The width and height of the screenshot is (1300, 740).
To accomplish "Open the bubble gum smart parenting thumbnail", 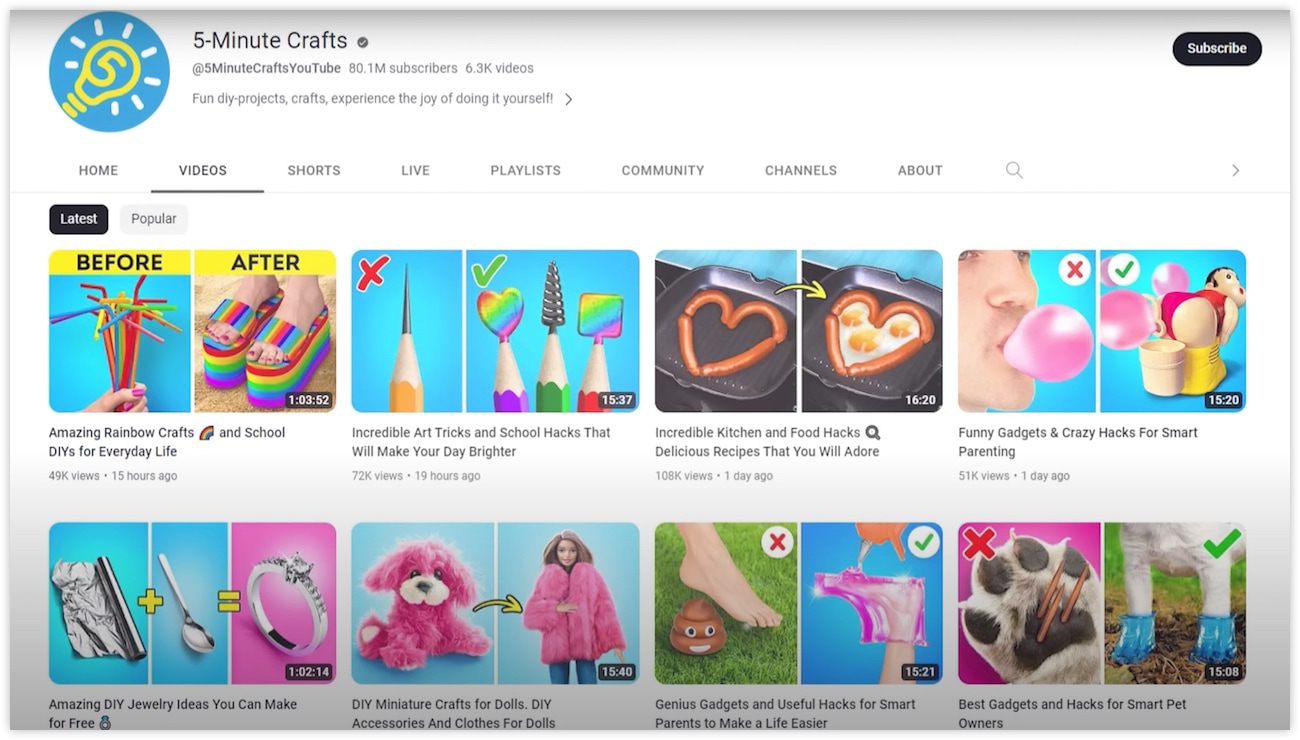I will tap(1102, 331).
